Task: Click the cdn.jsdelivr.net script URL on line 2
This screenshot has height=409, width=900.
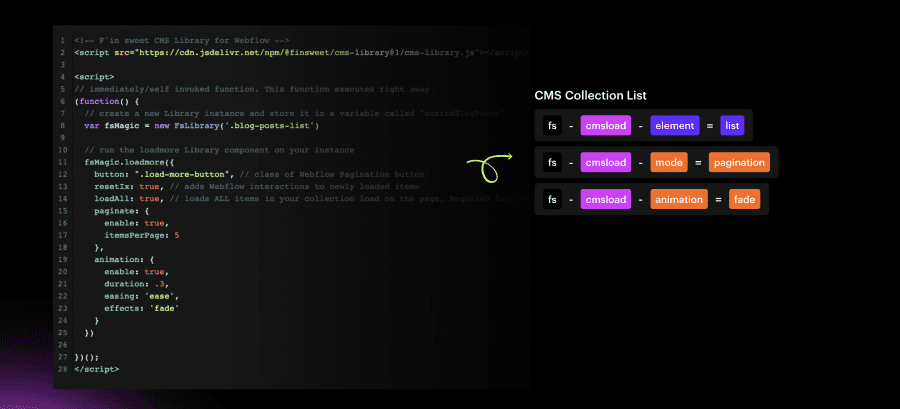Action: pyautogui.click(x=307, y=53)
